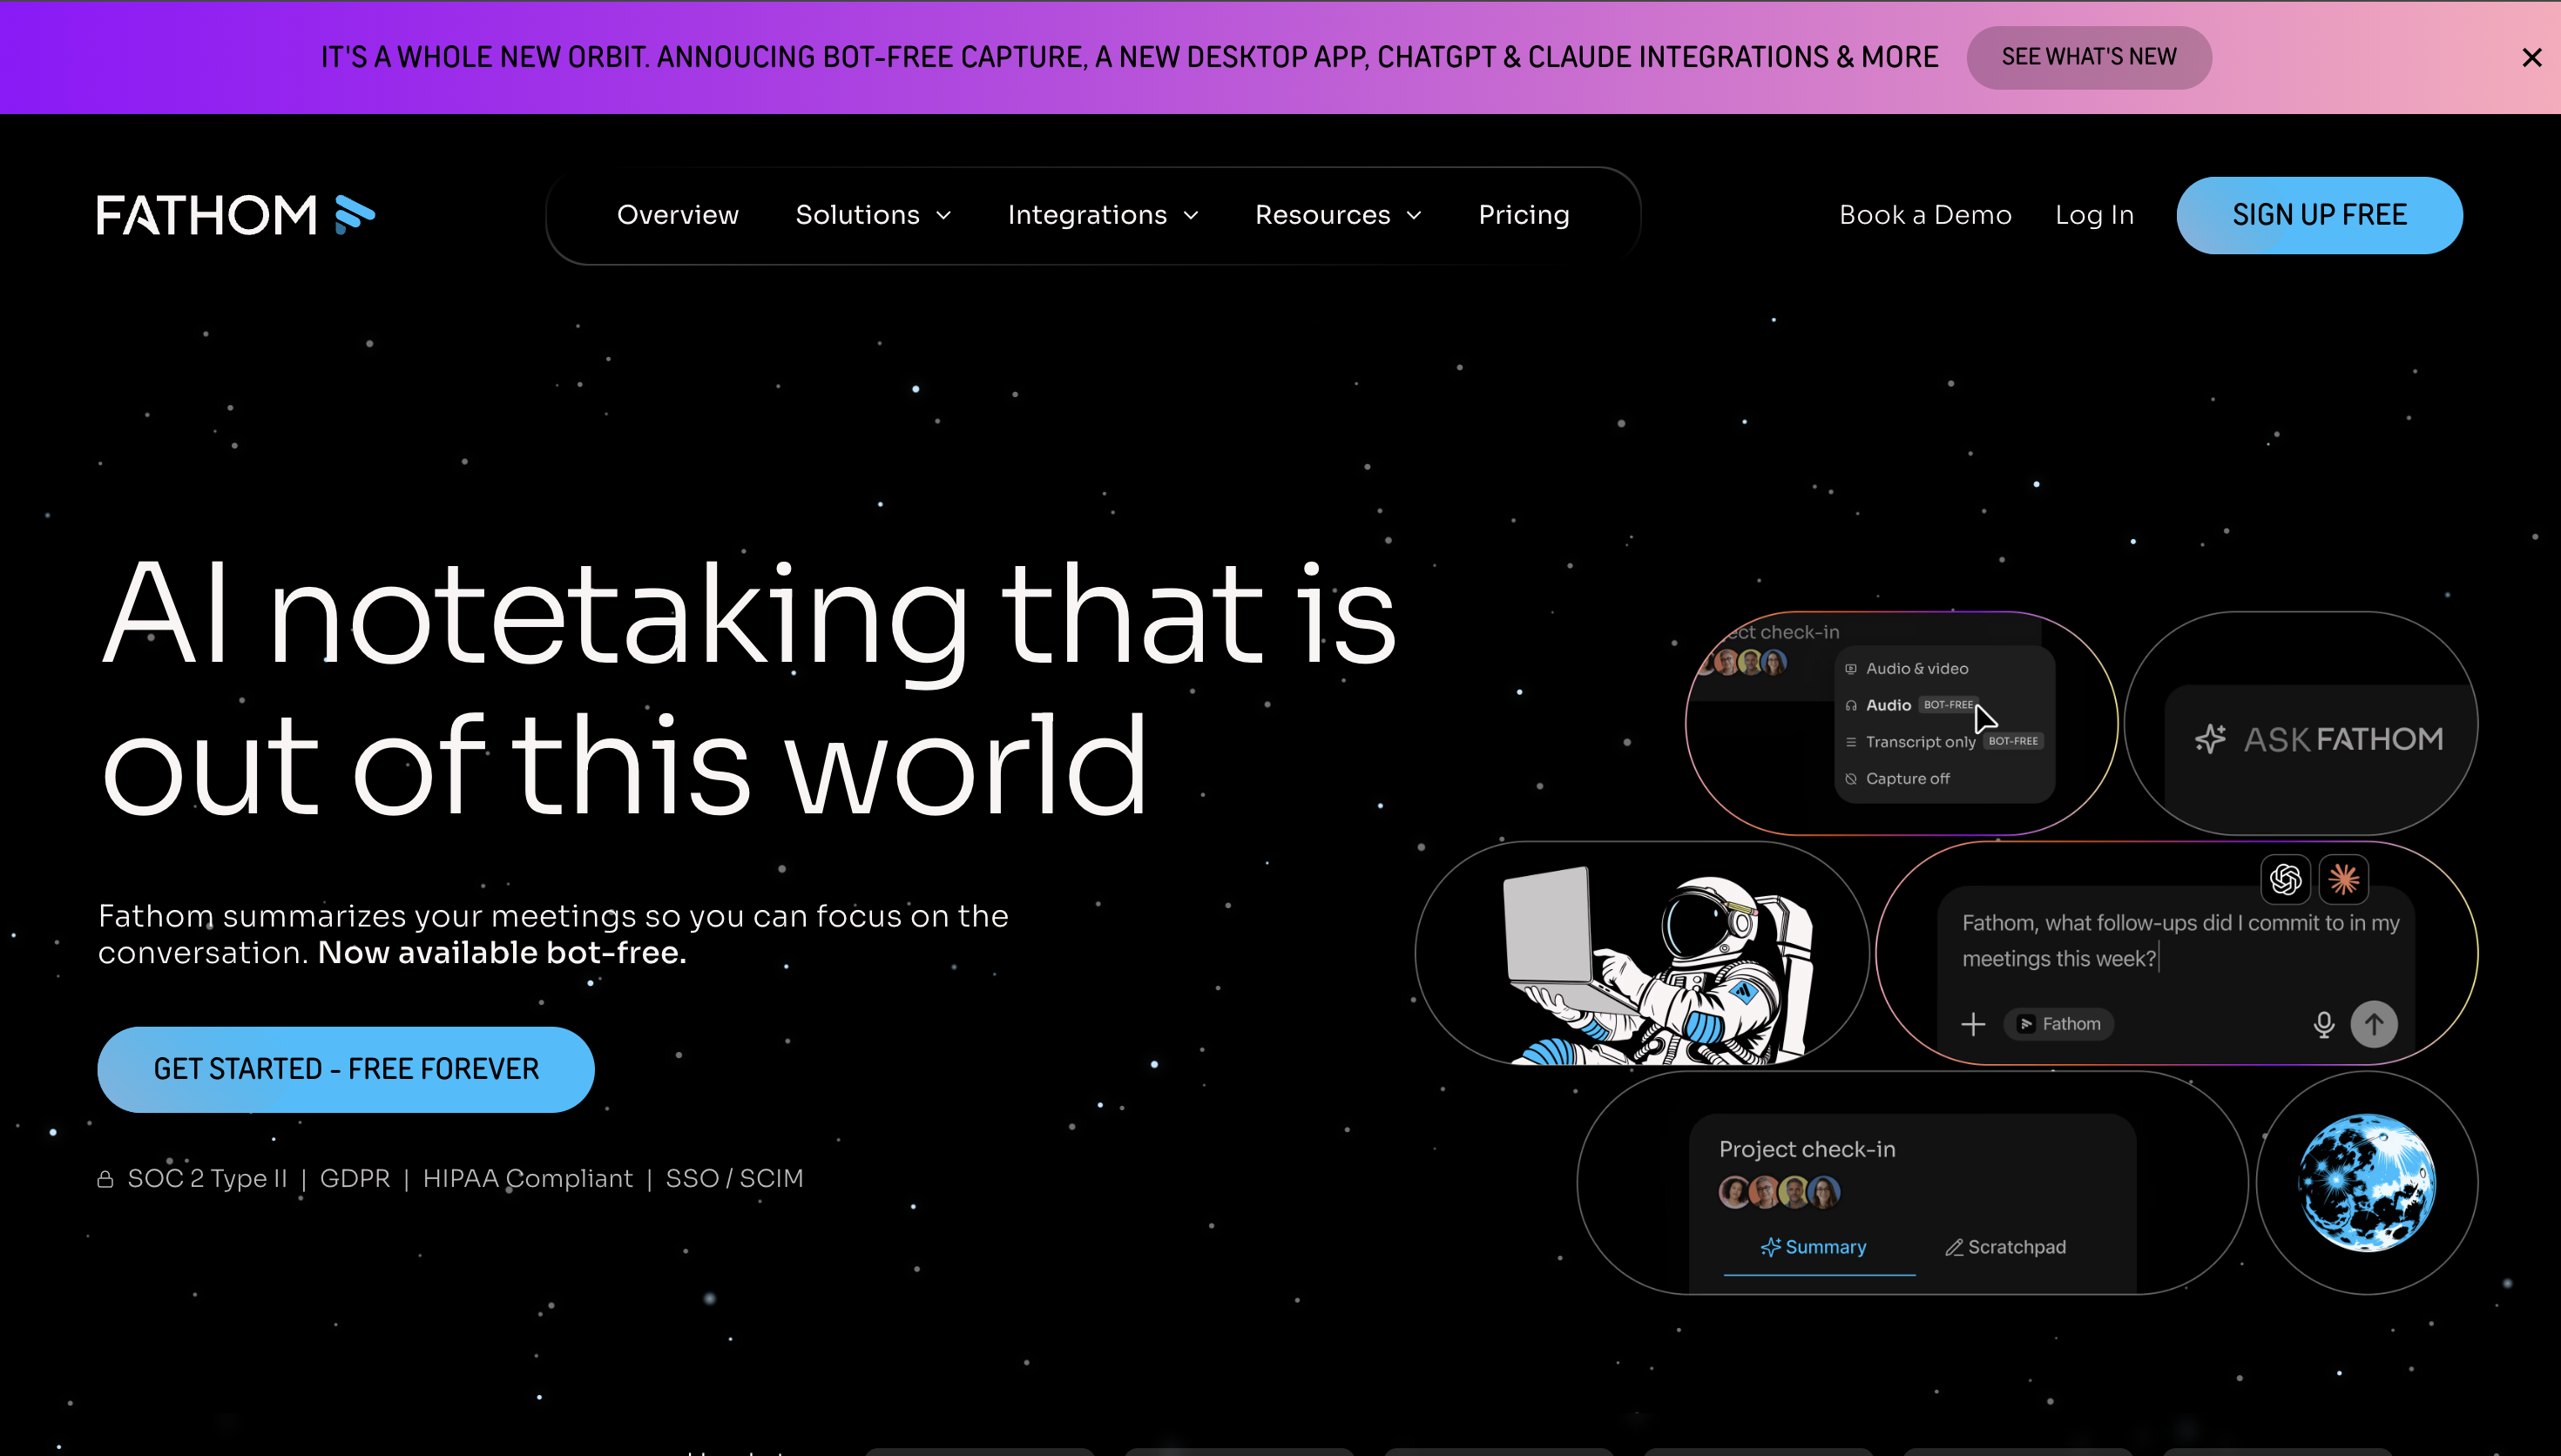Switch to the Scratchpad tab
Image resolution: width=2561 pixels, height=1456 pixels.
(x=2005, y=1247)
